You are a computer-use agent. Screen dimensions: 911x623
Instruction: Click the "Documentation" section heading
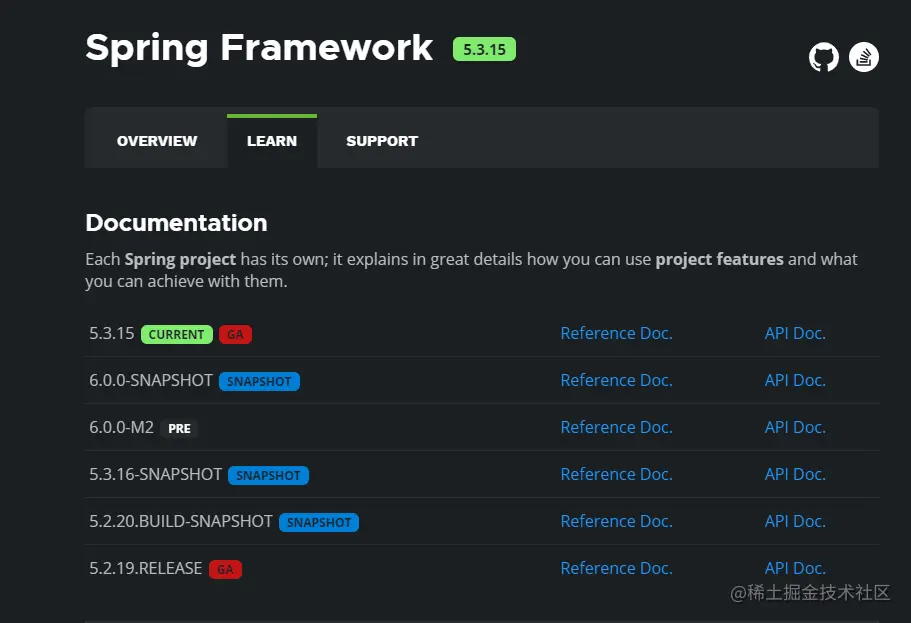click(x=176, y=223)
